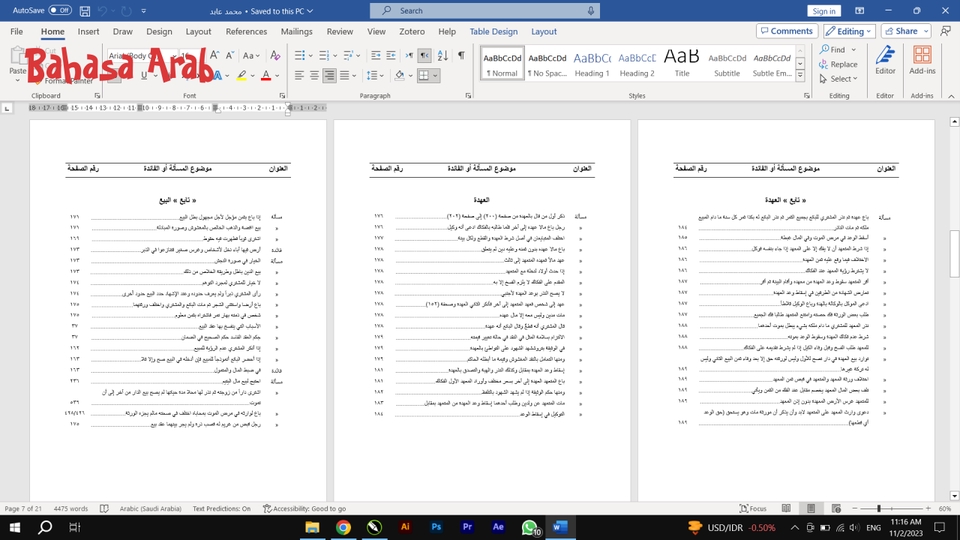Open the Add-ins panel
The image size is (960, 540).
pyautogui.click(x=922, y=61)
